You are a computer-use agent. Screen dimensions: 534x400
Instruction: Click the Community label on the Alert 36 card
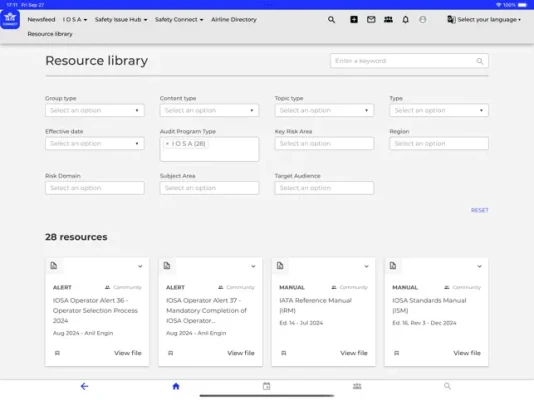pos(127,287)
